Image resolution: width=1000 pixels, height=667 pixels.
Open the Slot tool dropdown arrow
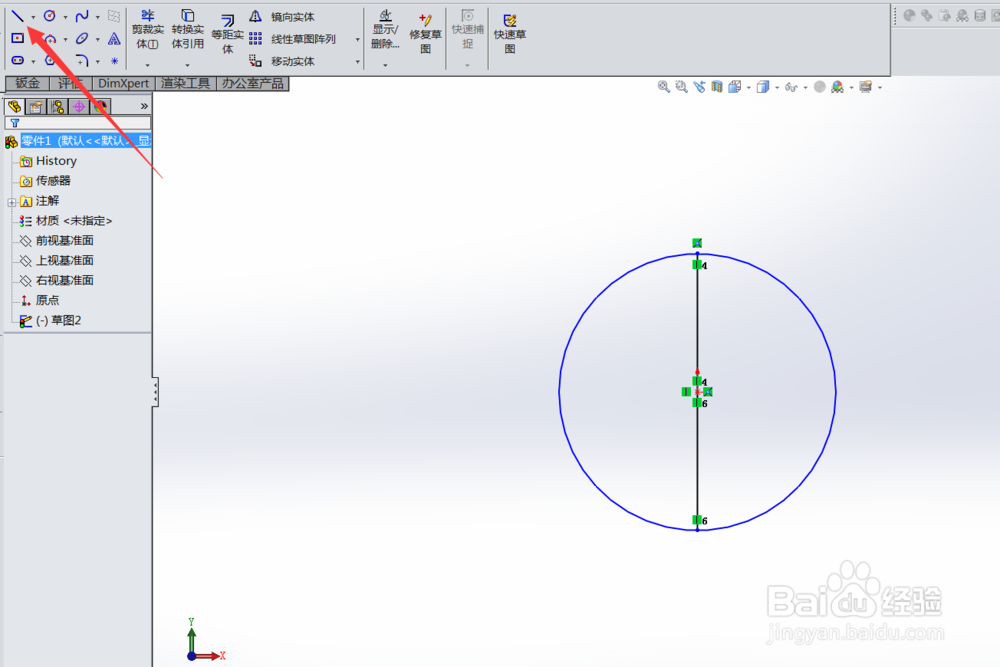(33, 62)
